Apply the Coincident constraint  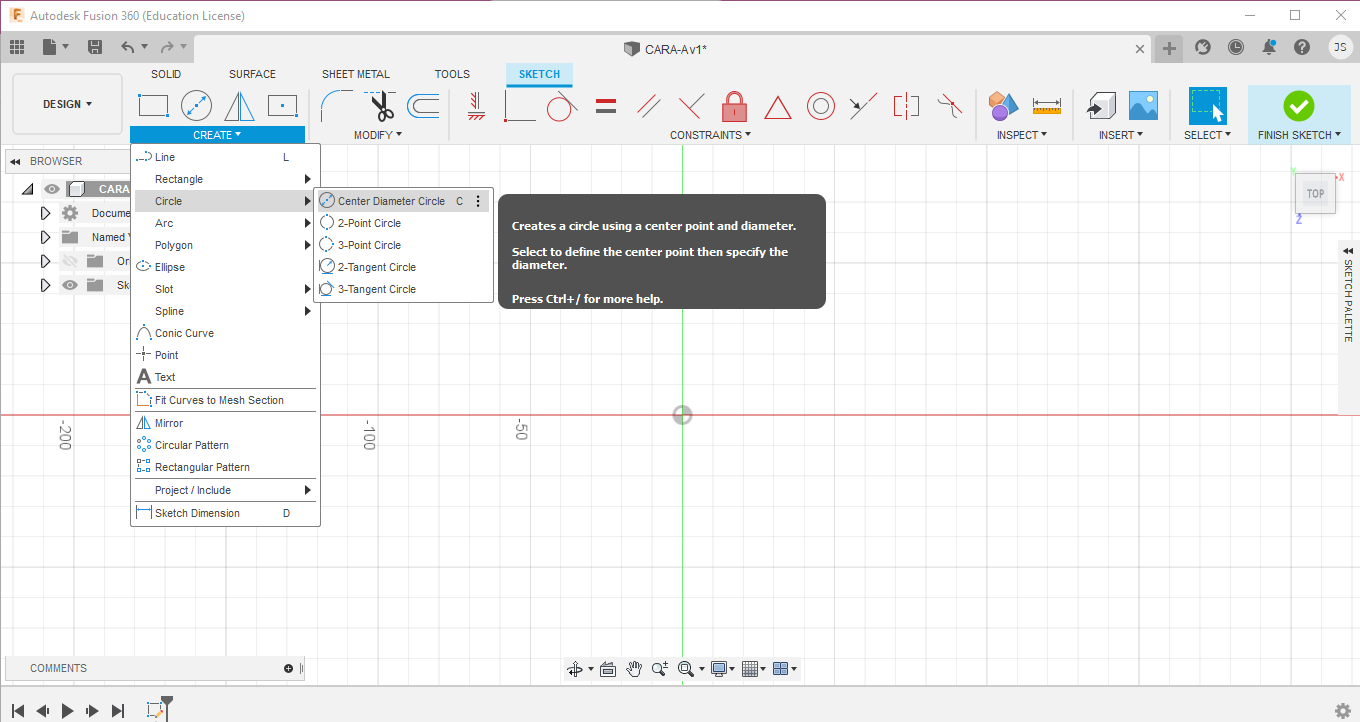520,105
